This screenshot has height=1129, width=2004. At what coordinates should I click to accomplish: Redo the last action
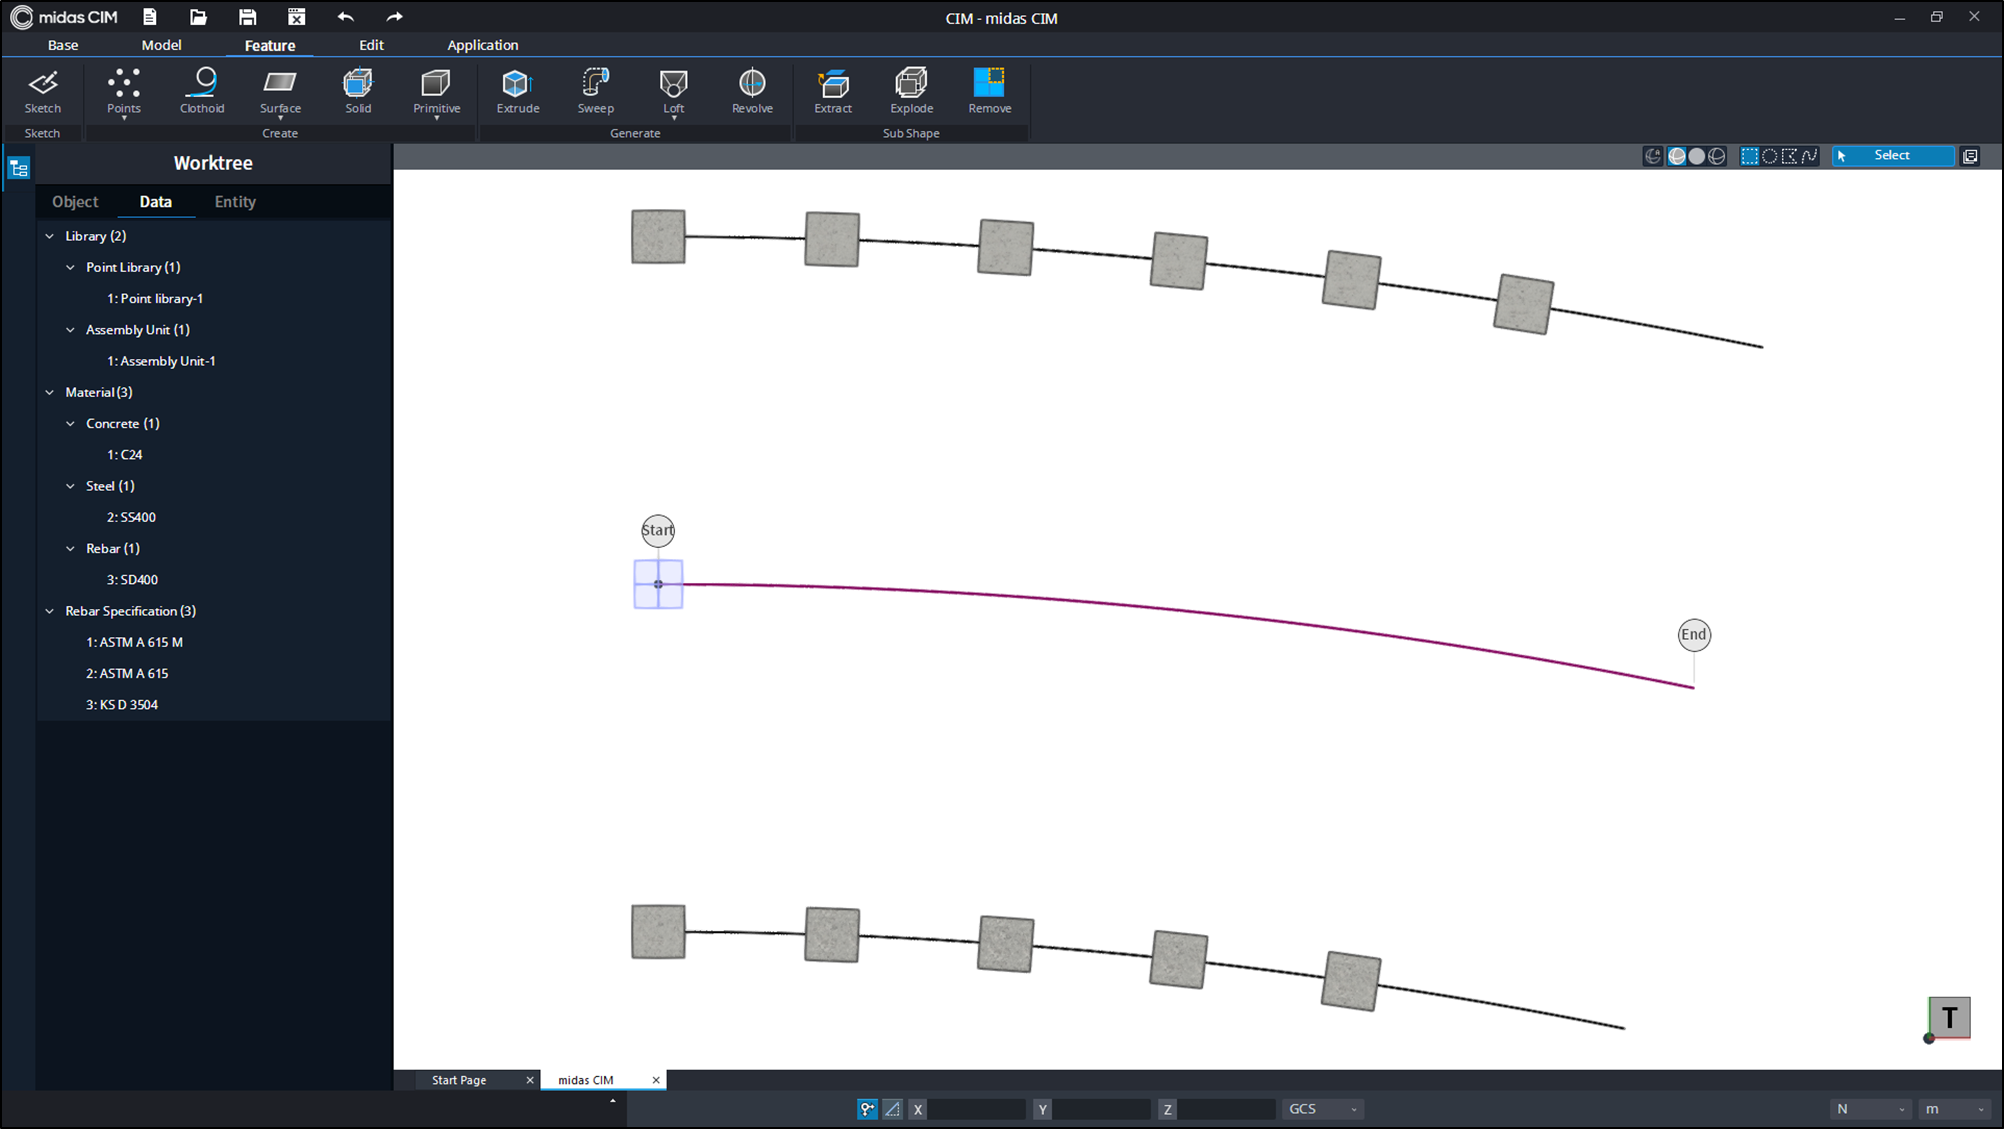pos(394,17)
